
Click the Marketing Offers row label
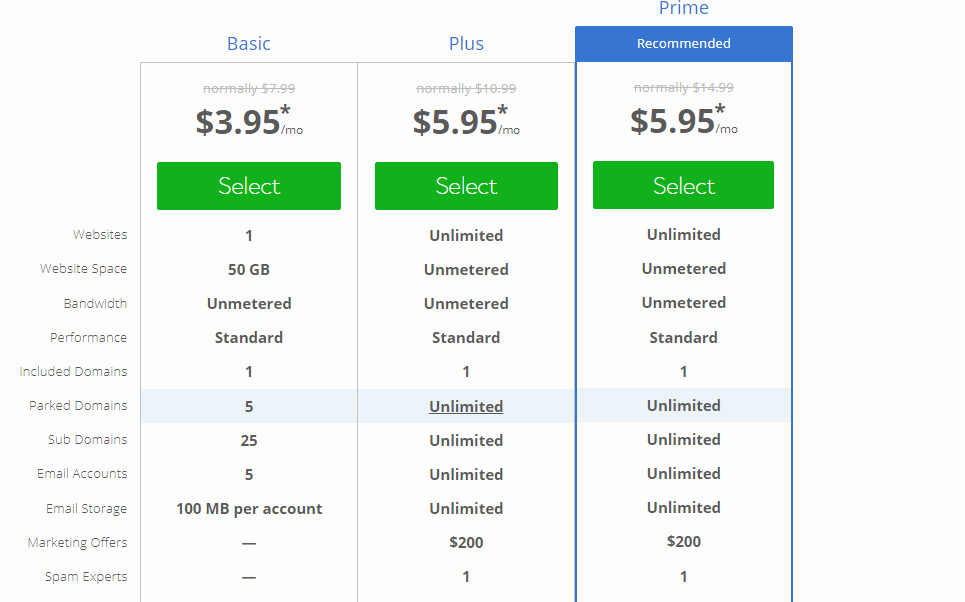tap(78, 543)
